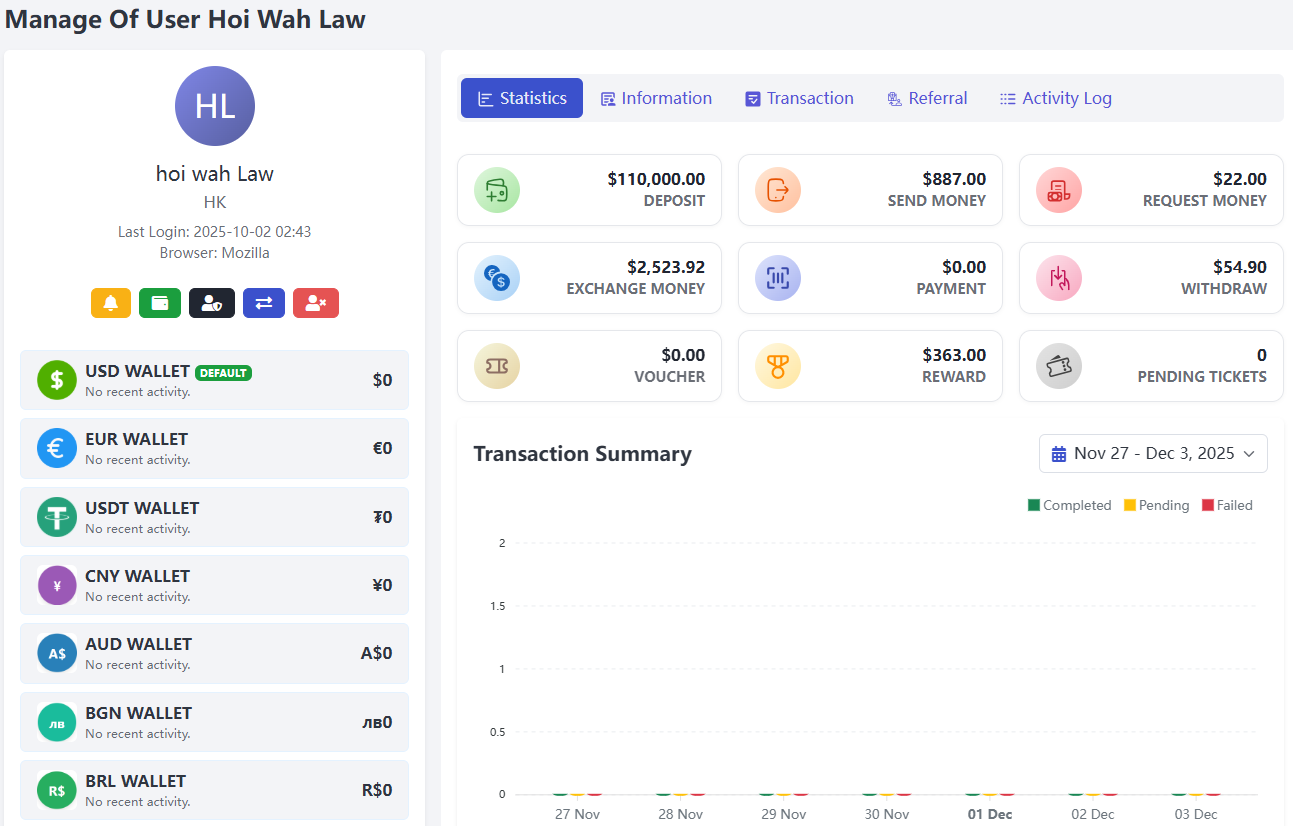Click the yellow bell notification button
The height and width of the screenshot is (826, 1293).
111,303
